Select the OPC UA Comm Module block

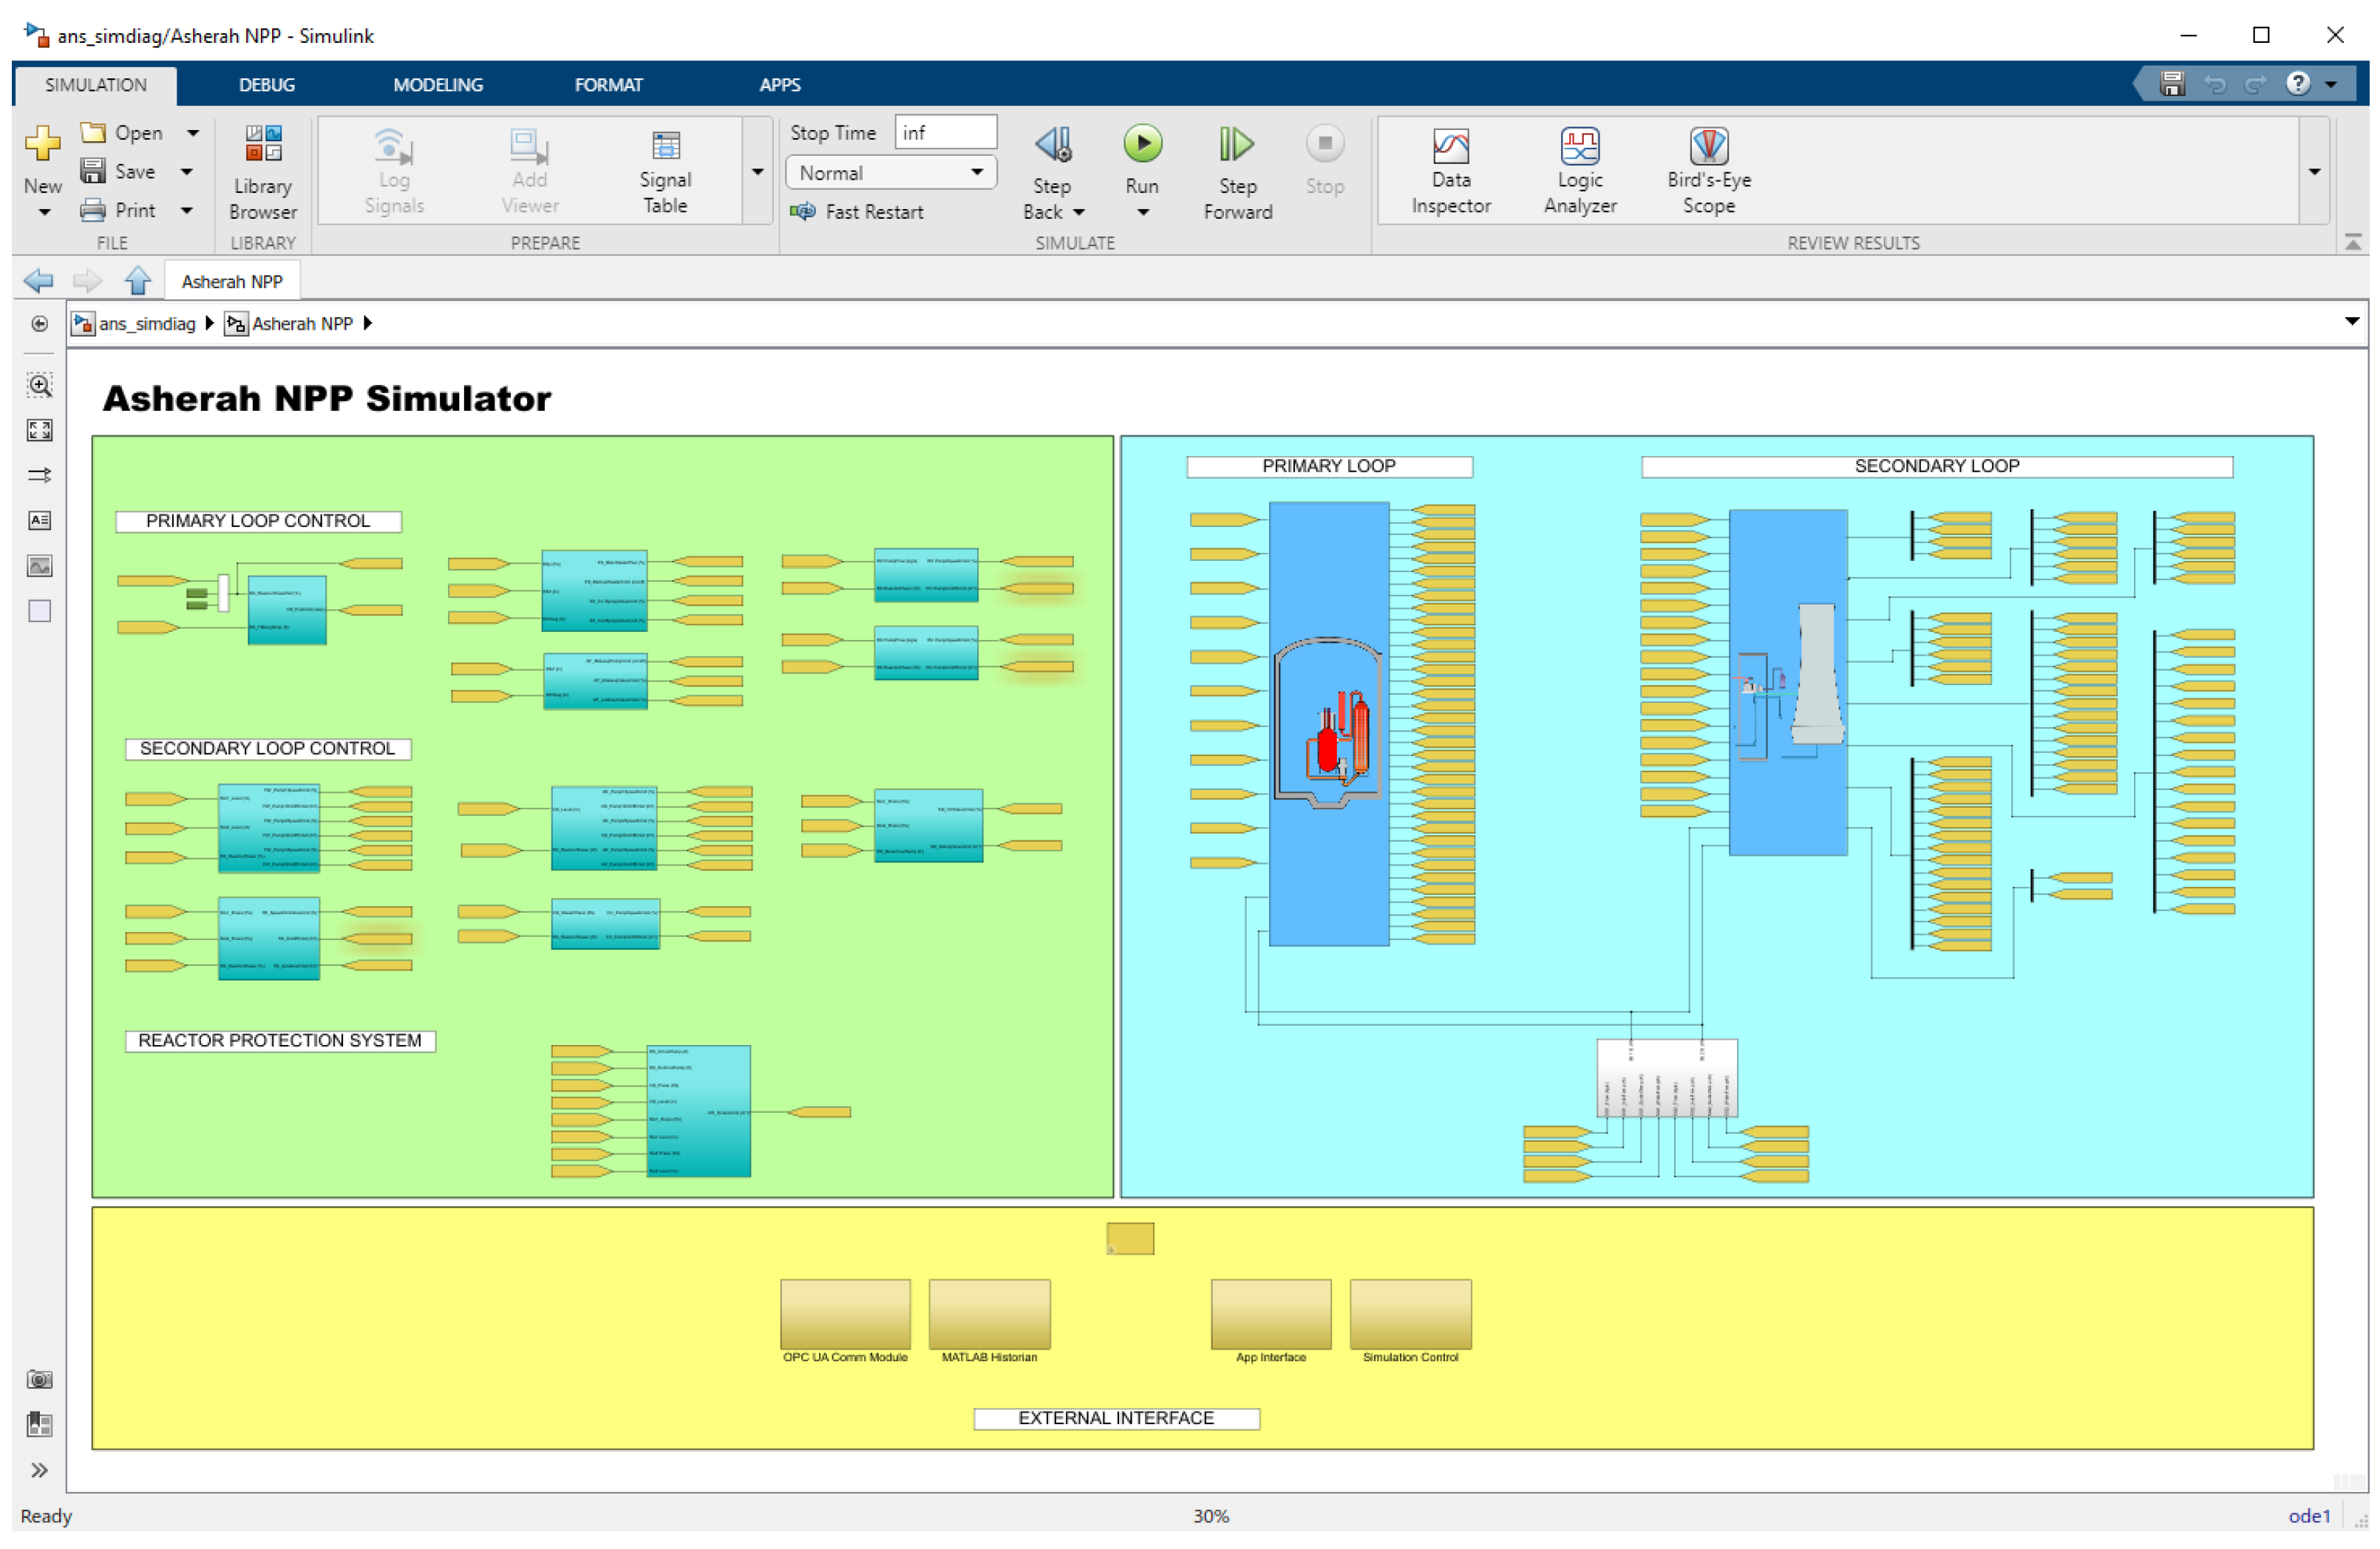(845, 1313)
